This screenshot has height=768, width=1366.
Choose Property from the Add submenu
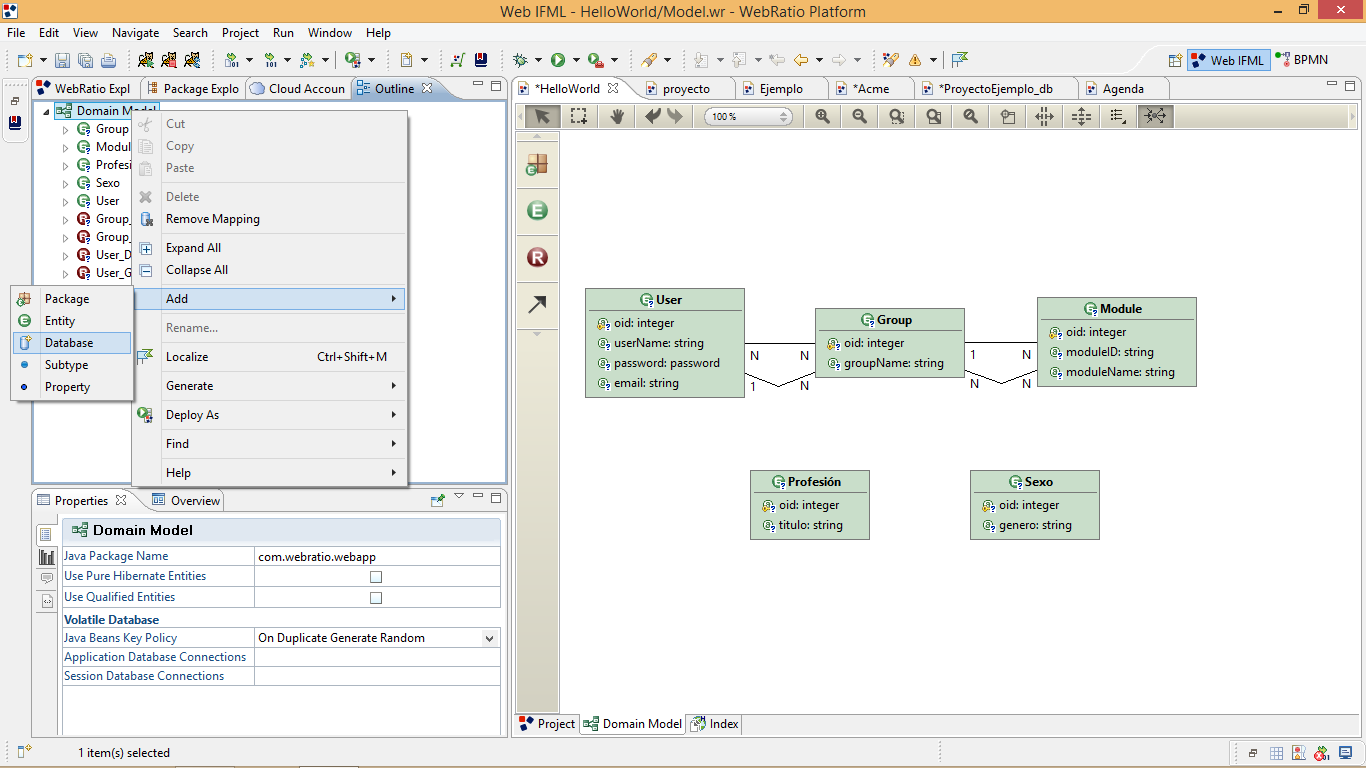(72, 387)
